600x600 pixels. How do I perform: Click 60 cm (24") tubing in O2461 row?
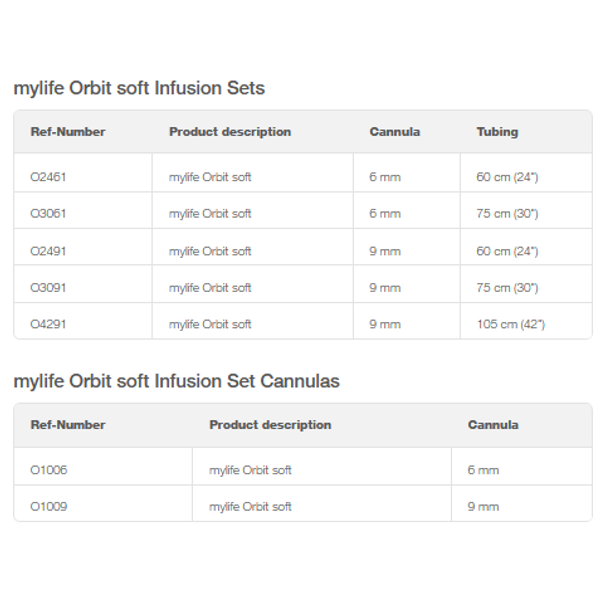507,177
